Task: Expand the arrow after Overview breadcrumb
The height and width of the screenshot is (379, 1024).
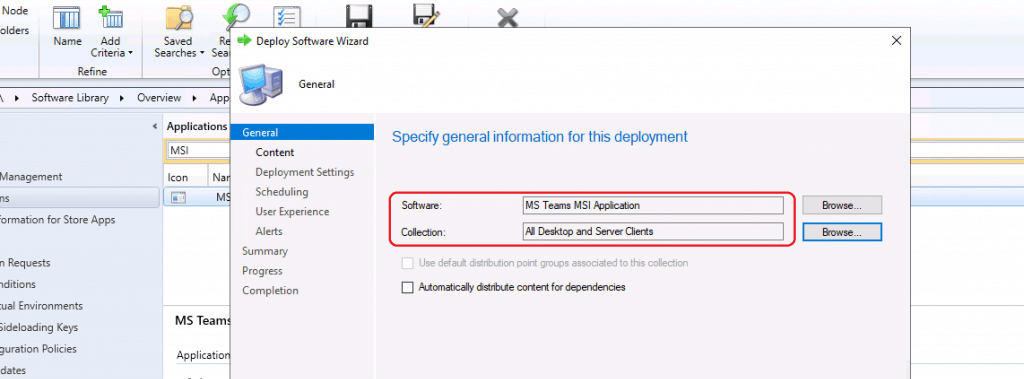Action: point(195,98)
